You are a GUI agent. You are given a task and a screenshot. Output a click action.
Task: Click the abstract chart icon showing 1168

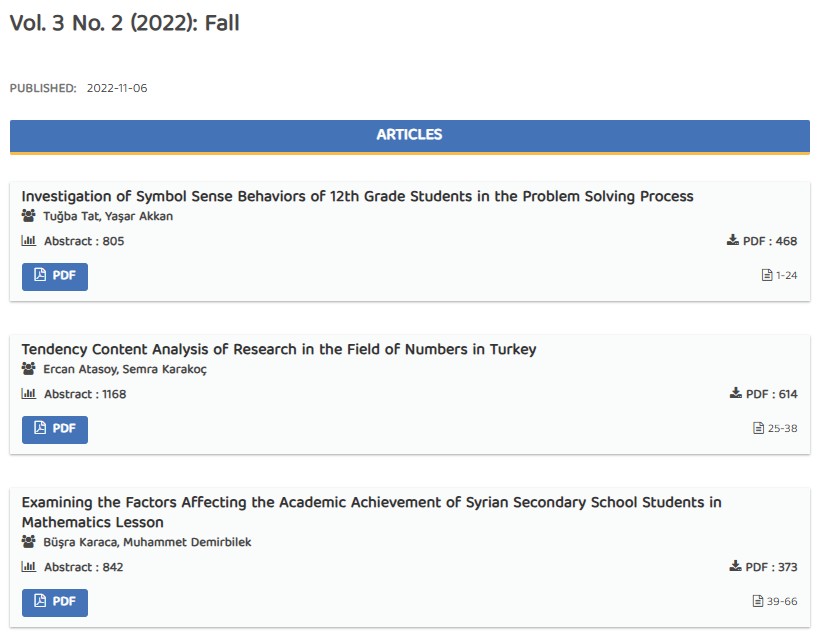(28, 394)
